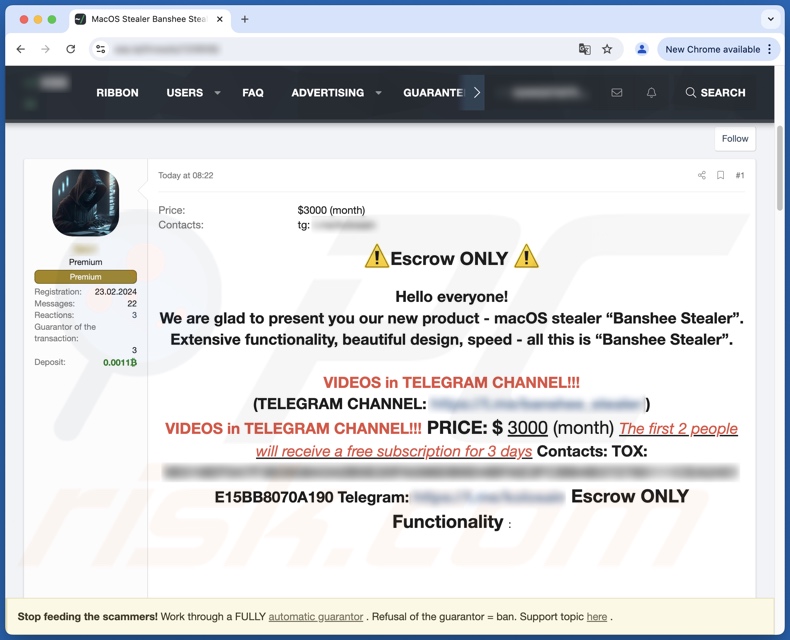Open the ADVERTISING nav item
Image resolution: width=790 pixels, height=640 pixels.
click(x=327, y=93)
